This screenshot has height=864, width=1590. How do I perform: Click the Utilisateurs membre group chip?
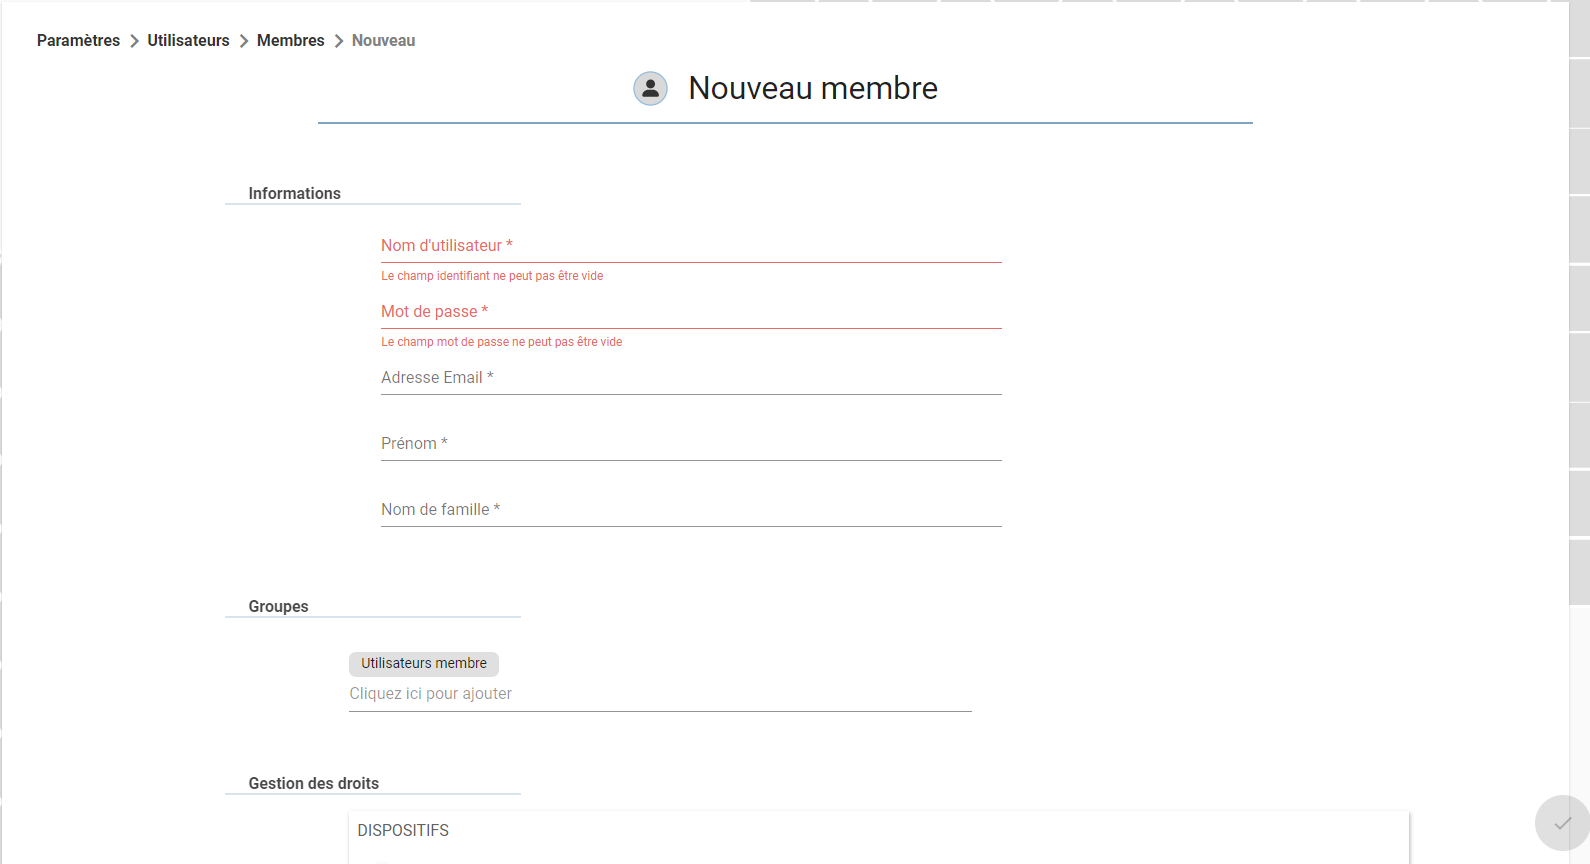[x=424, y=664]
